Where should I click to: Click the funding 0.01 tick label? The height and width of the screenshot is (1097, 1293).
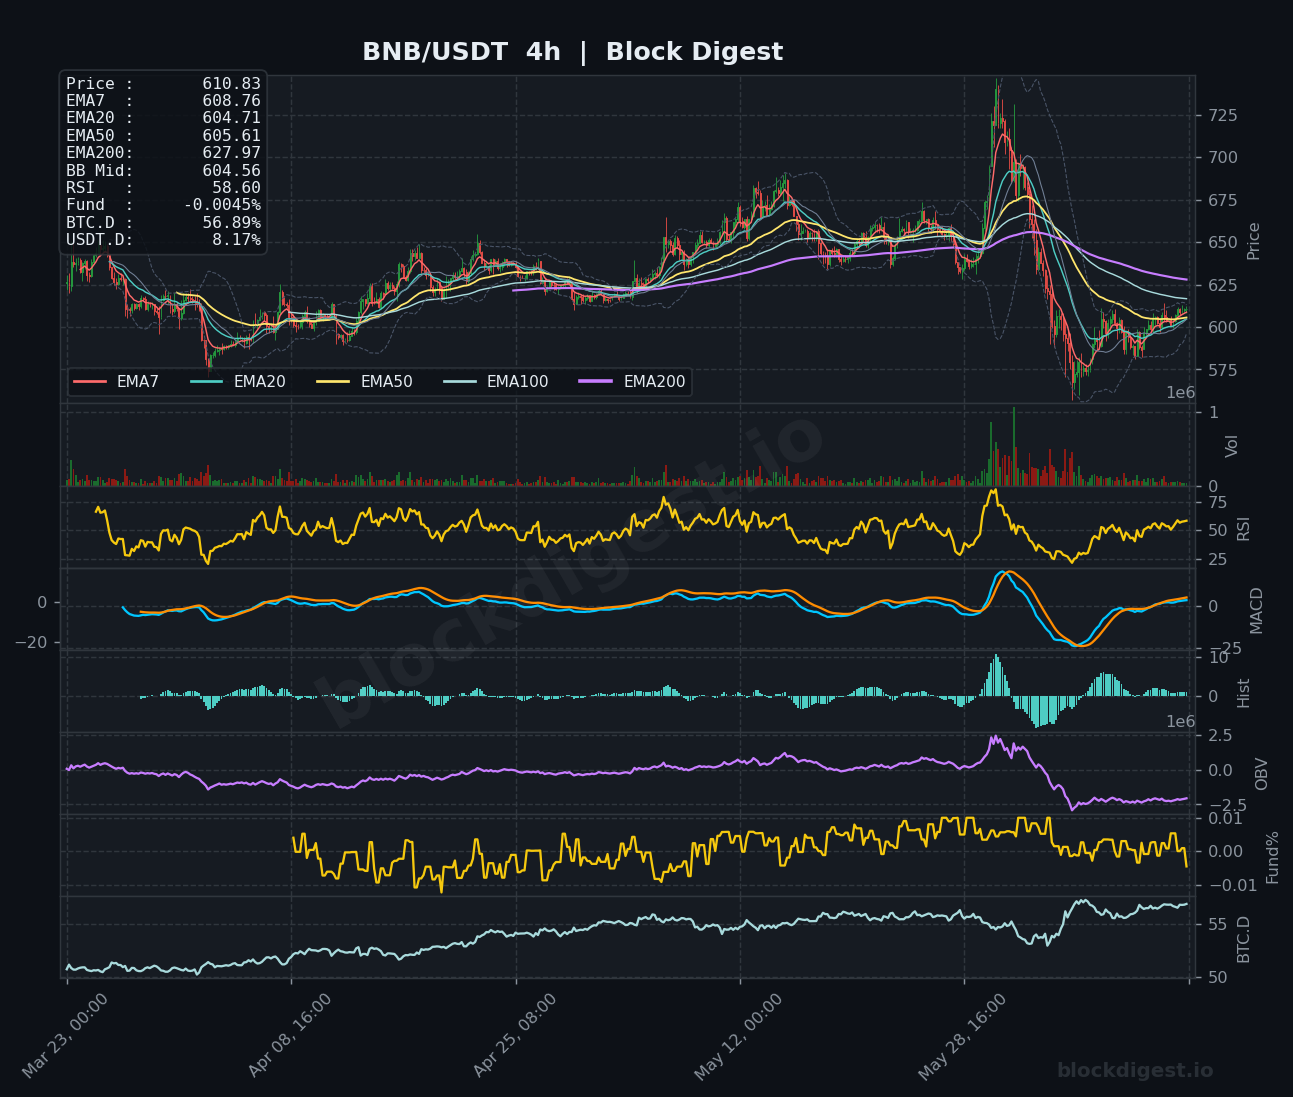pos(1227,819)
